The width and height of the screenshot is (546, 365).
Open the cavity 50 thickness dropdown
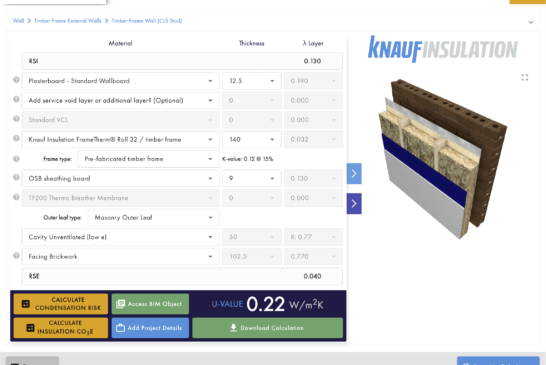tap(252, 237)
